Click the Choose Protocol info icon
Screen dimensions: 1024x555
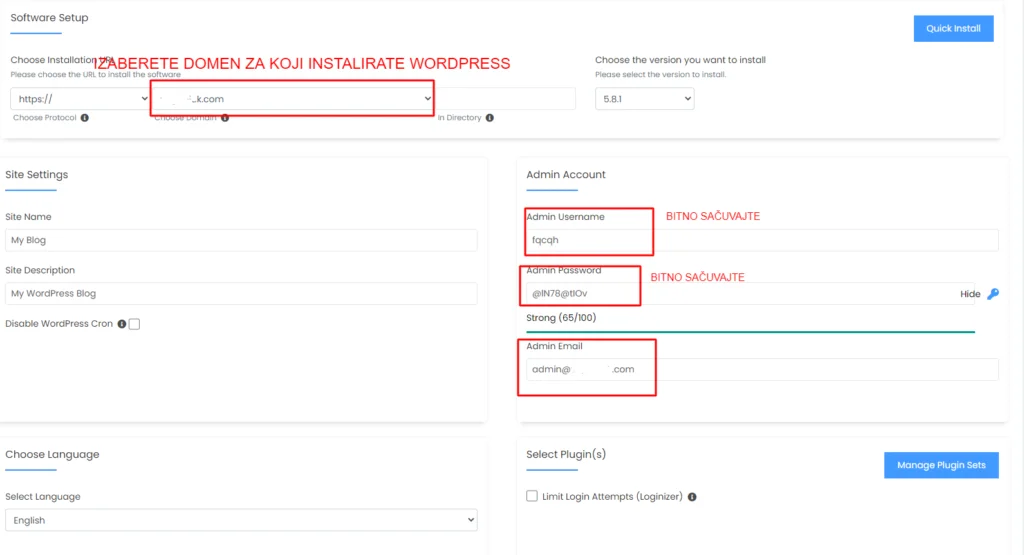pos(84,118)
